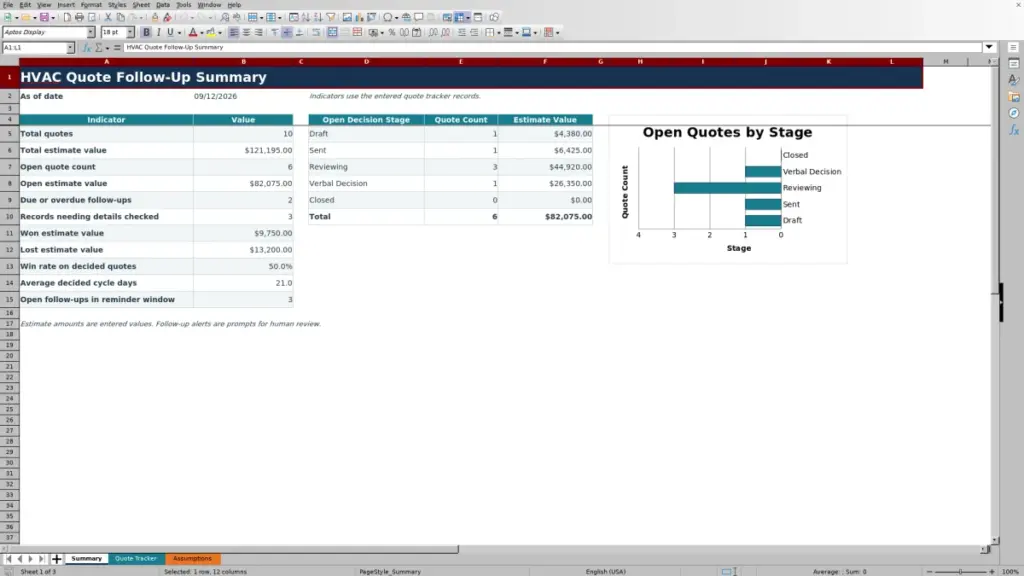Switch to the Quote Tracker sheet tab
Screen dimensions: 1024x576
[x=136, y=558]
